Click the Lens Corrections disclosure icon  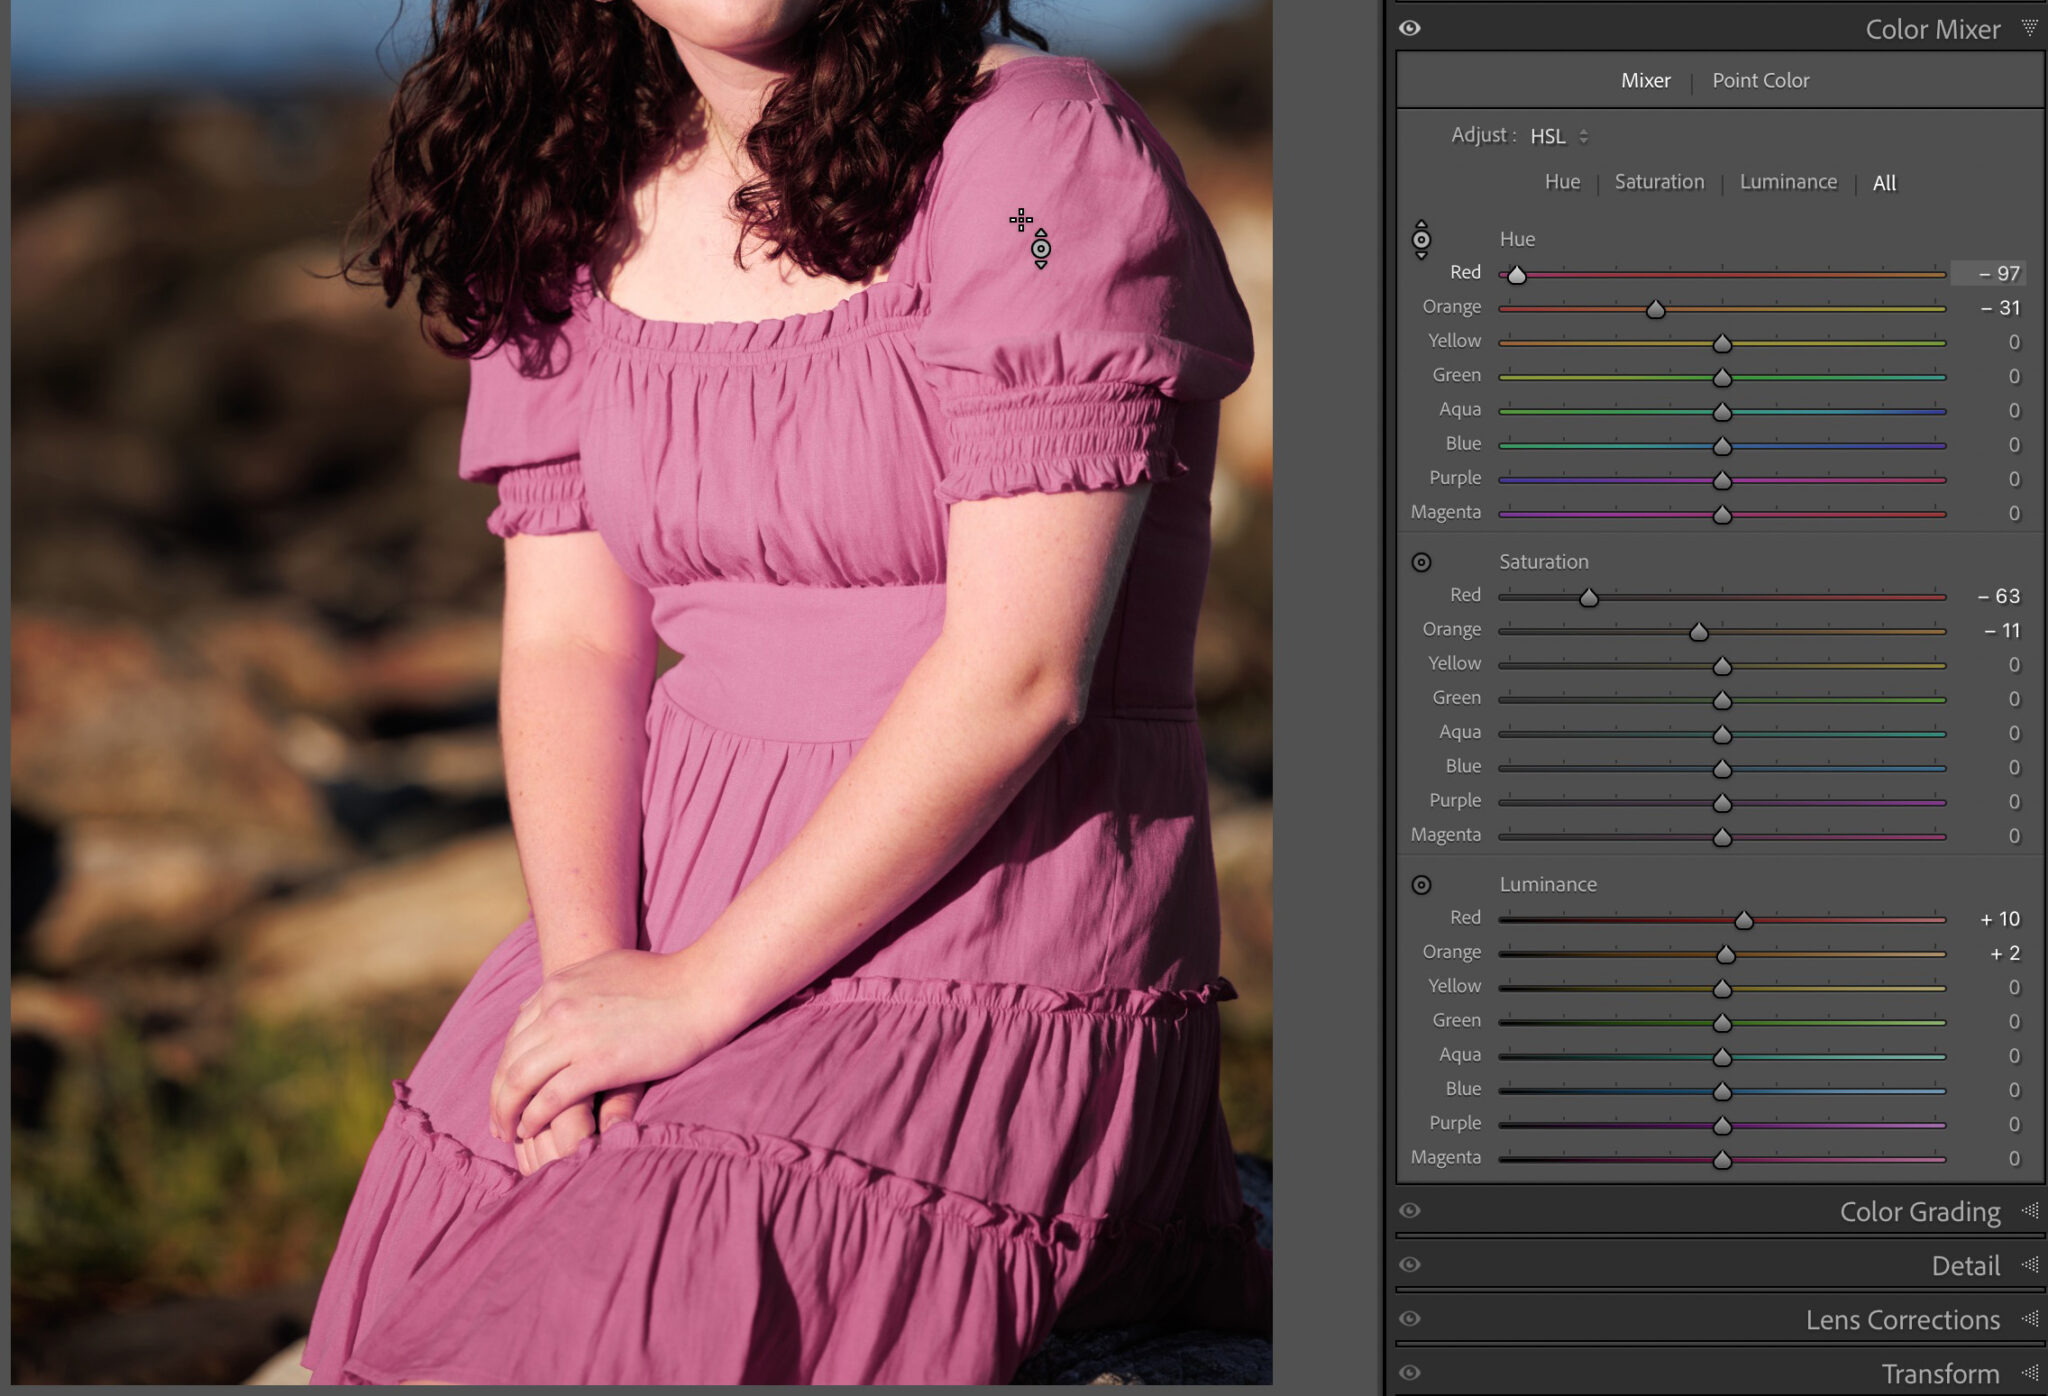(2029, 1318)
